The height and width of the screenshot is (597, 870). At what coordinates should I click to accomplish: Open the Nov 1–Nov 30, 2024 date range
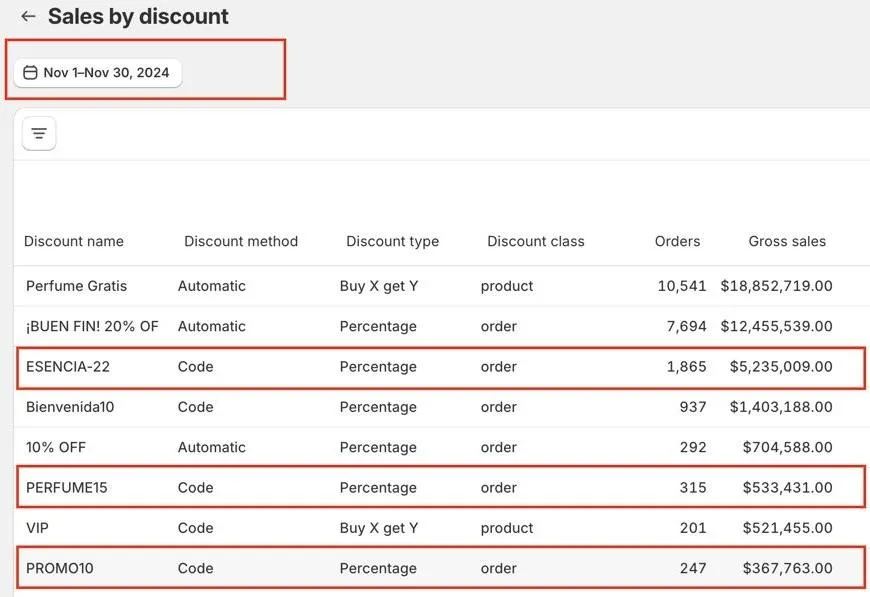pyautogui.click(x=106, y=73)
